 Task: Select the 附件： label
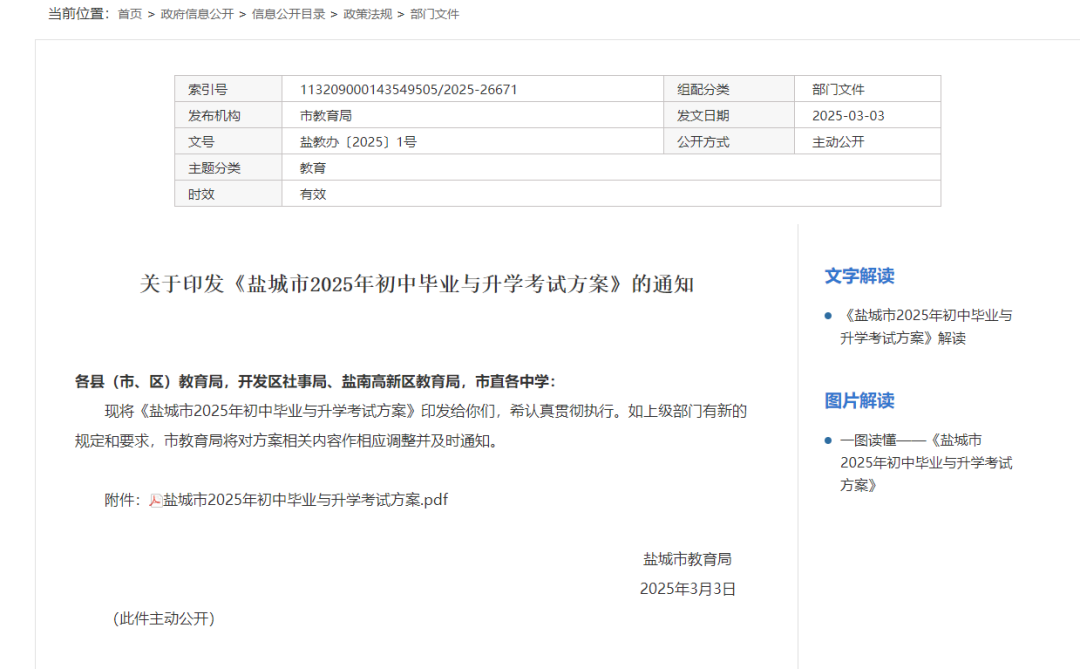pyautogui.click(x=123, y=500)
